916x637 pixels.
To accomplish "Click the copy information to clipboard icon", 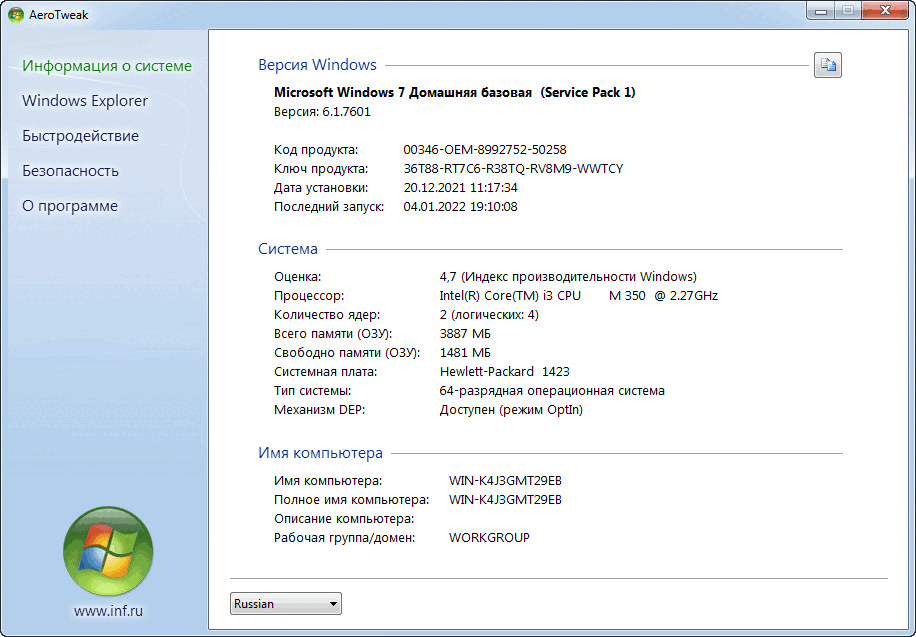I will 828,65.
